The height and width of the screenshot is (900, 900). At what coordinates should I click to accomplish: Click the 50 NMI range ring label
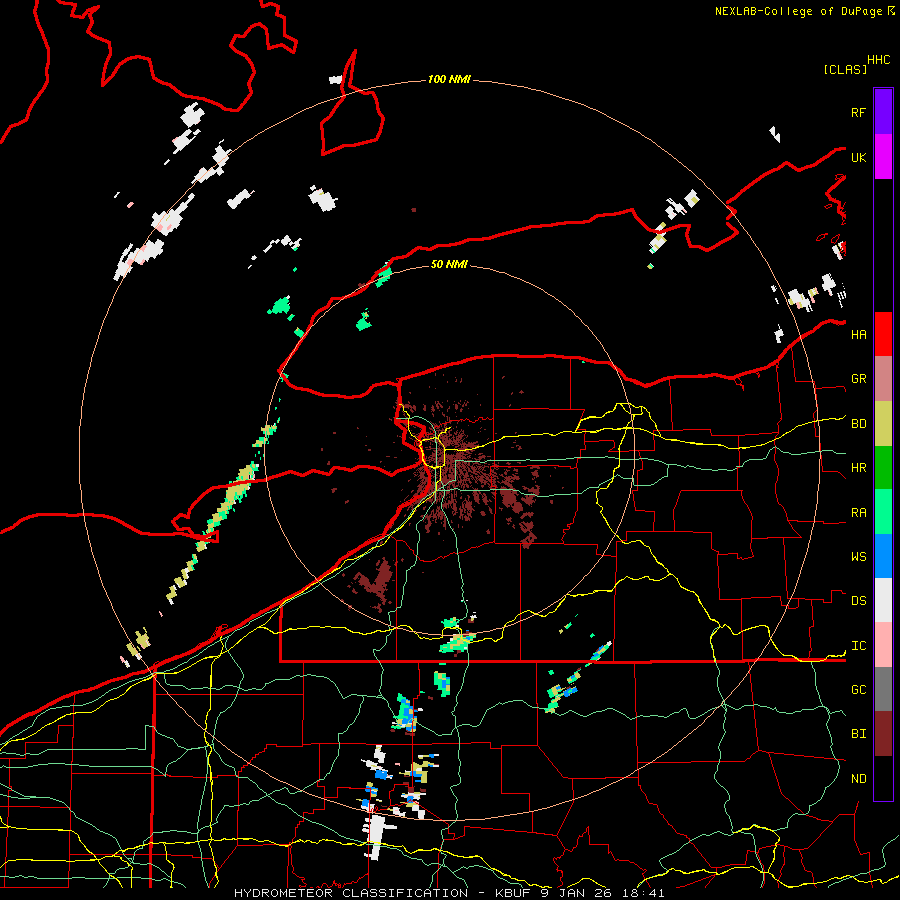(449, 264)
